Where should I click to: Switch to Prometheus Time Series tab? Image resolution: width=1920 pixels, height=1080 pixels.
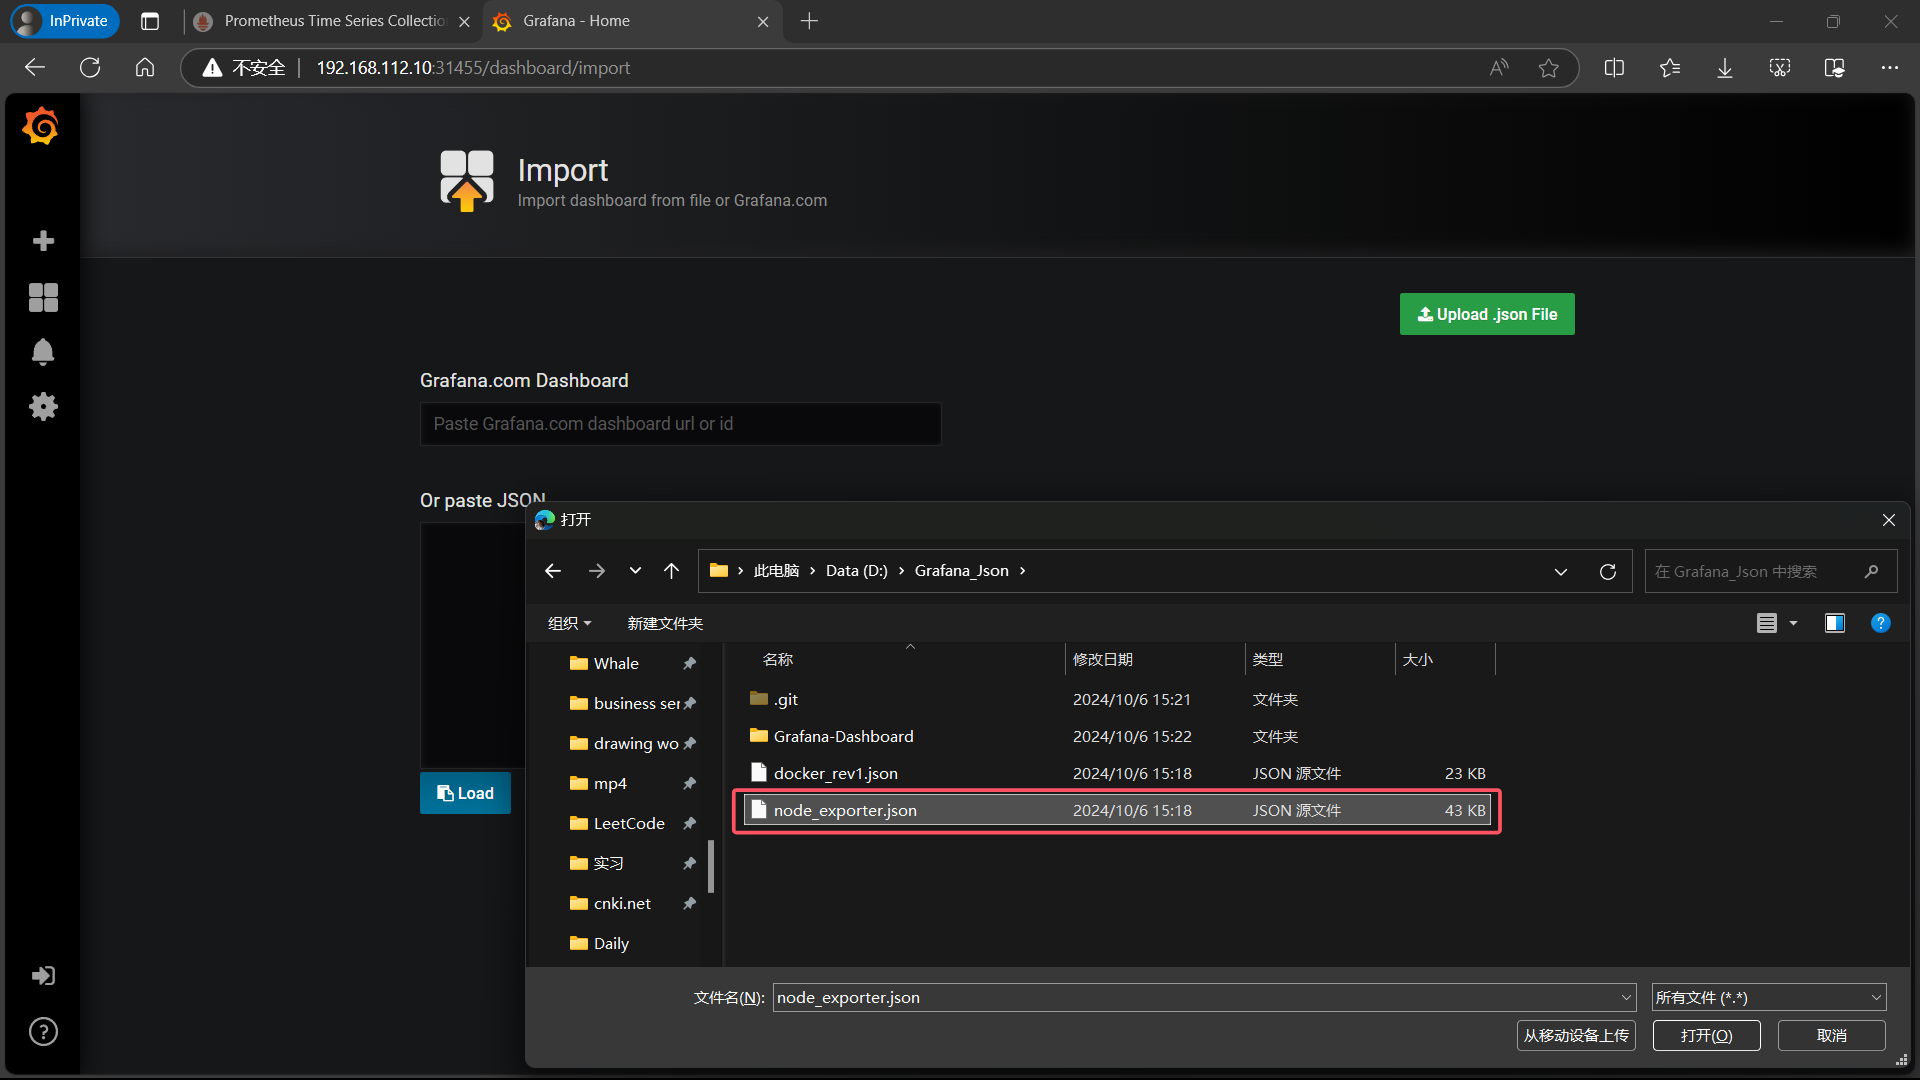333,21
